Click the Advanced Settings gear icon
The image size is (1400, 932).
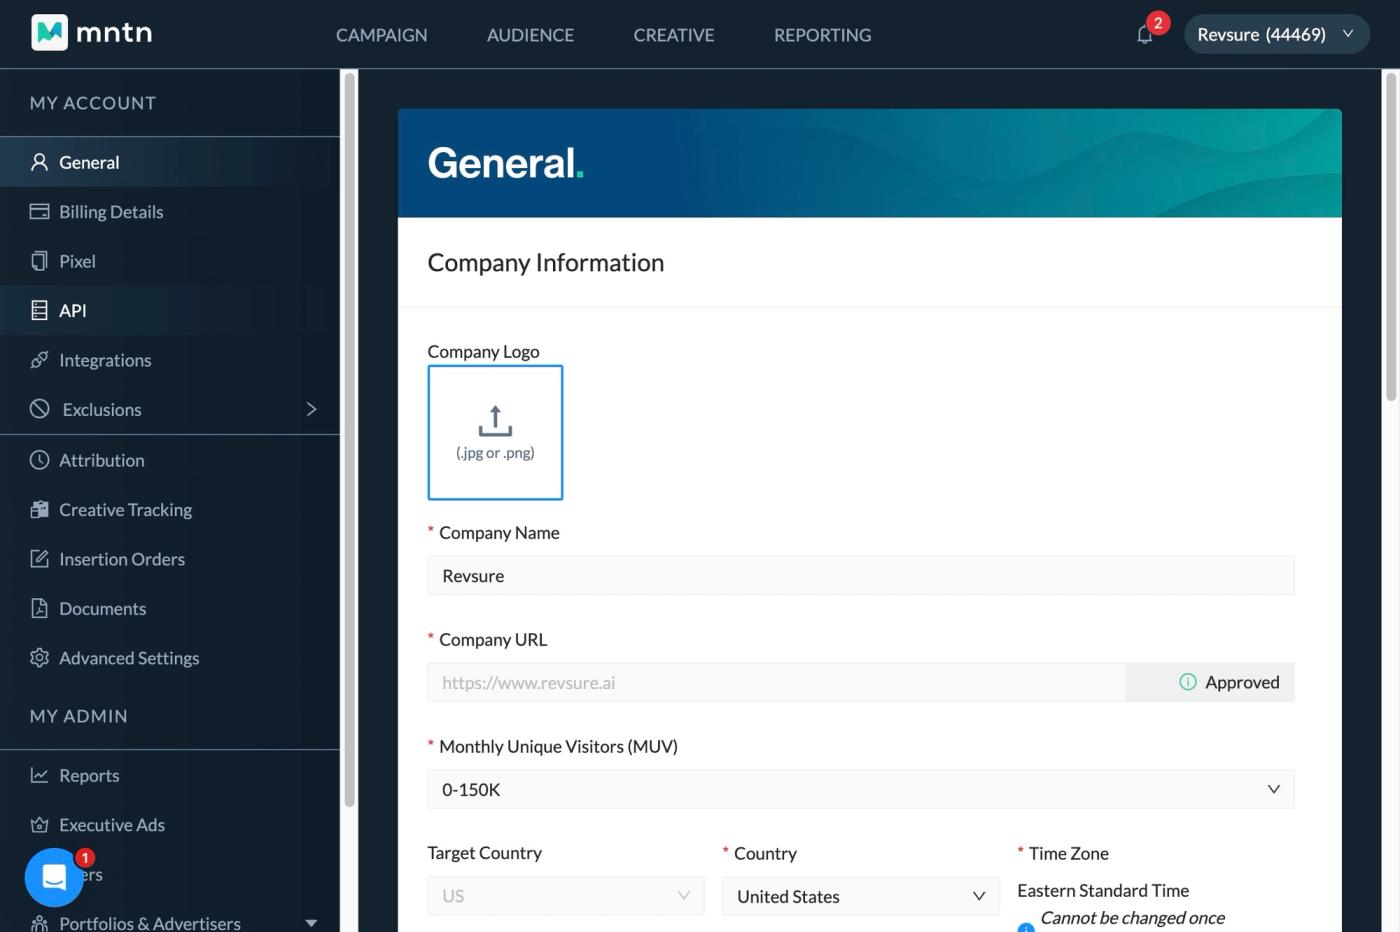click(39, 658)
